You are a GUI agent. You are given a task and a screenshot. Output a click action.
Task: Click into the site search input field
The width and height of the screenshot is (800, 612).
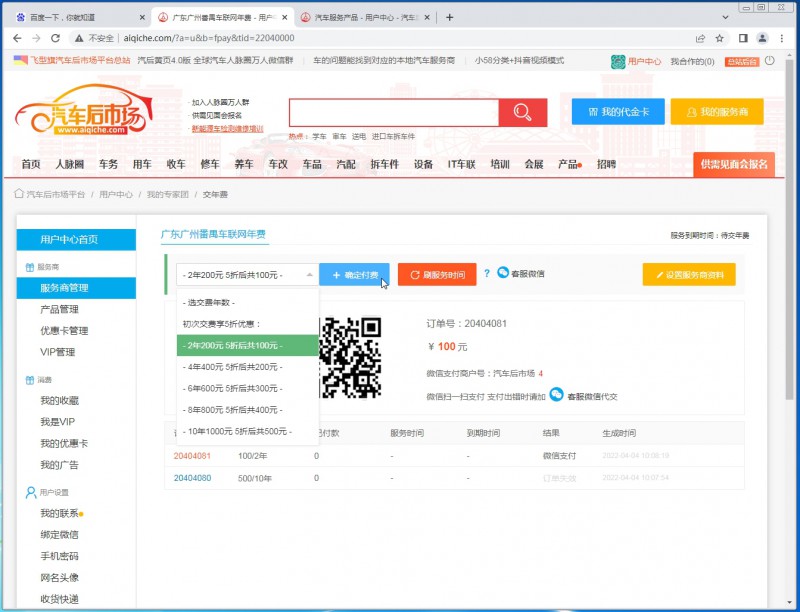(x=394, y=112)
